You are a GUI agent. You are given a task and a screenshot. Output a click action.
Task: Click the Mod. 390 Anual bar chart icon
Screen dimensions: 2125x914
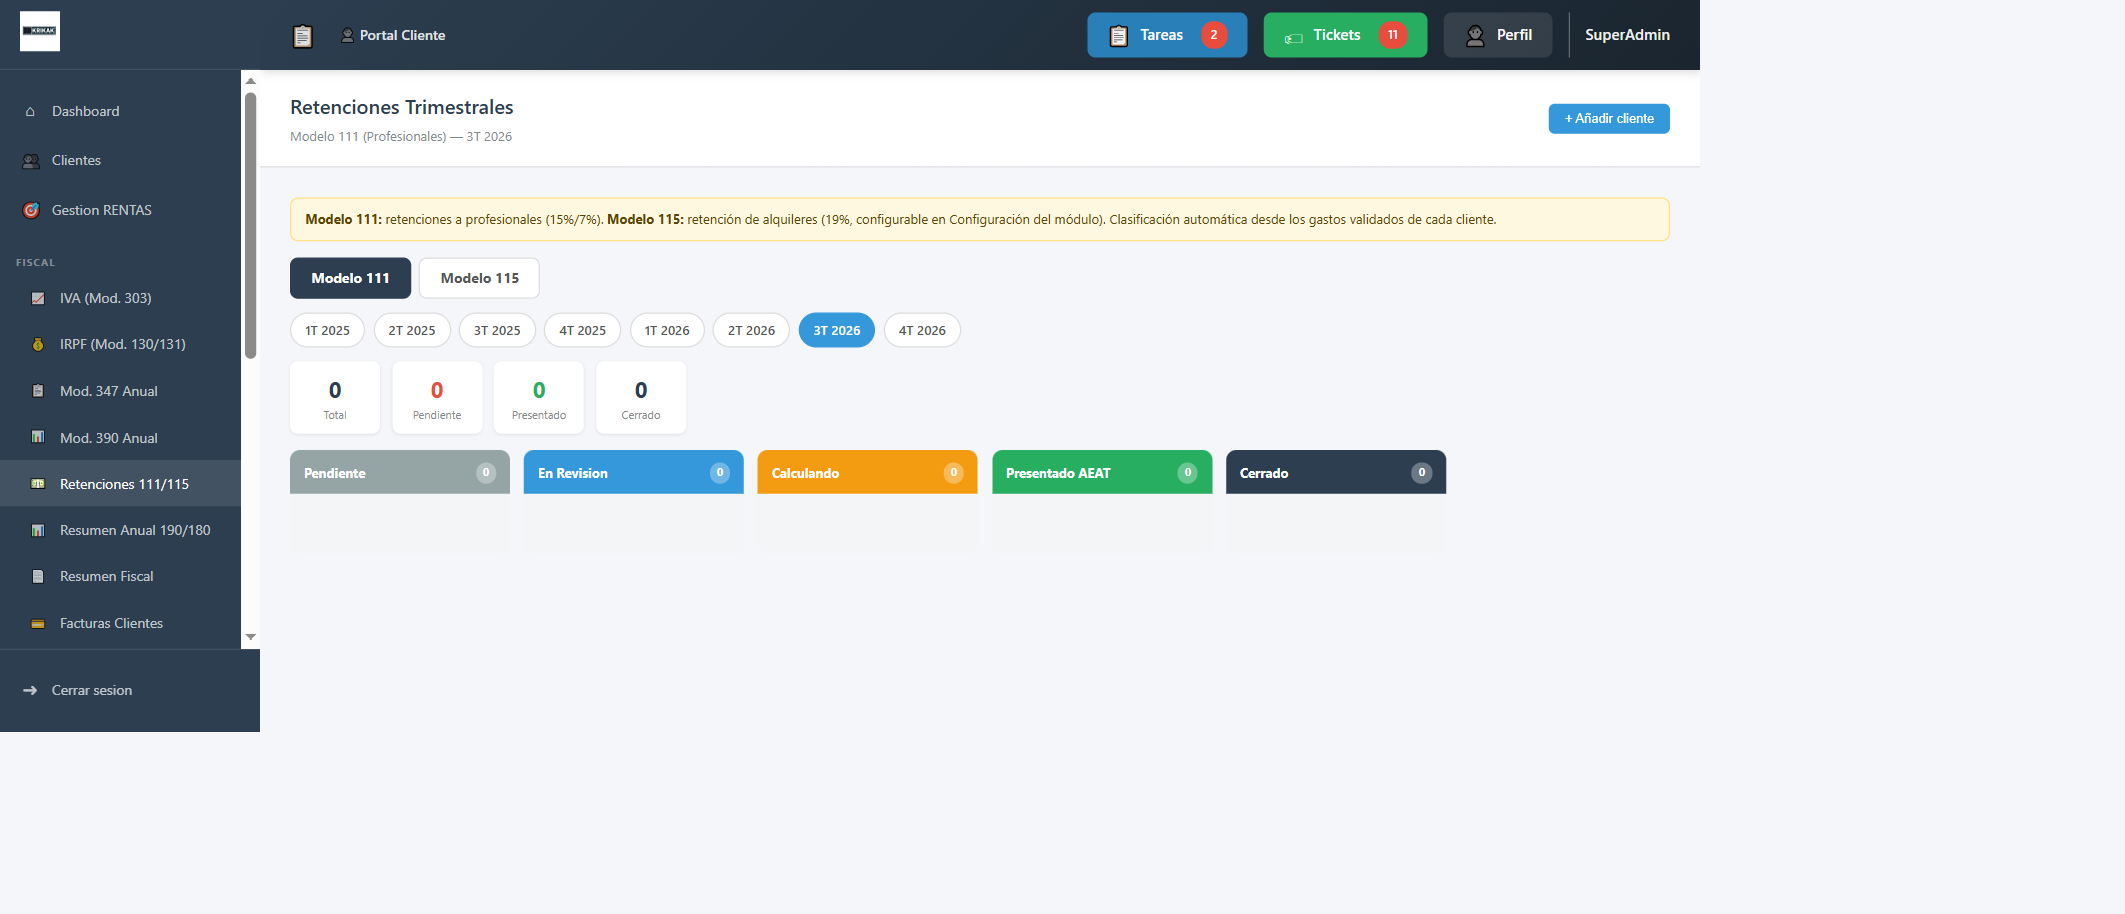(x=38, y=437)
